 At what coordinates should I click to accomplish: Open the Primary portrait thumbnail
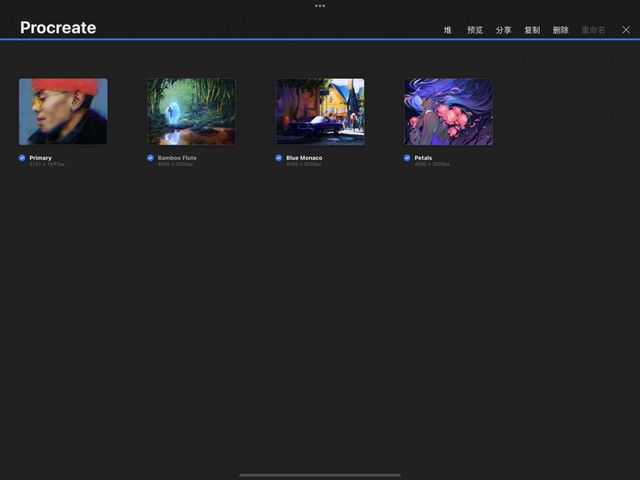pos(63,111)
